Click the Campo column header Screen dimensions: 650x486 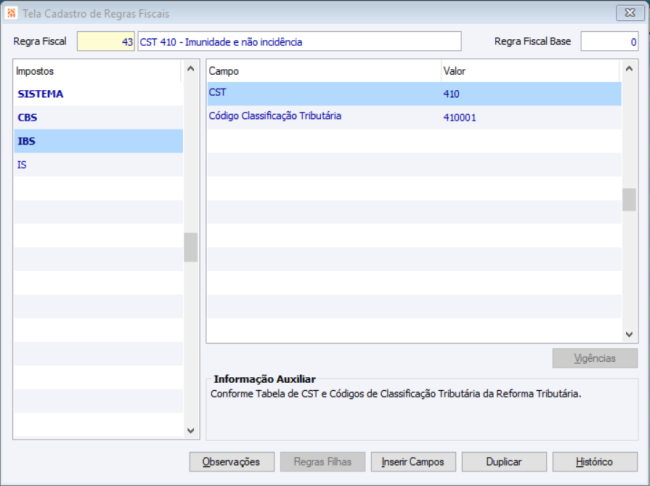[x=324, y=71]
